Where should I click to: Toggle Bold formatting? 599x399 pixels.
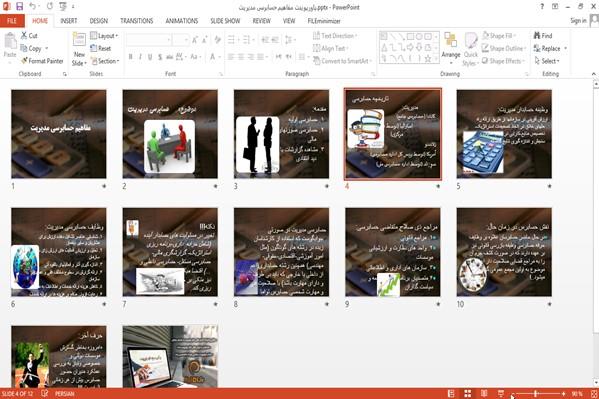point(131,57)
